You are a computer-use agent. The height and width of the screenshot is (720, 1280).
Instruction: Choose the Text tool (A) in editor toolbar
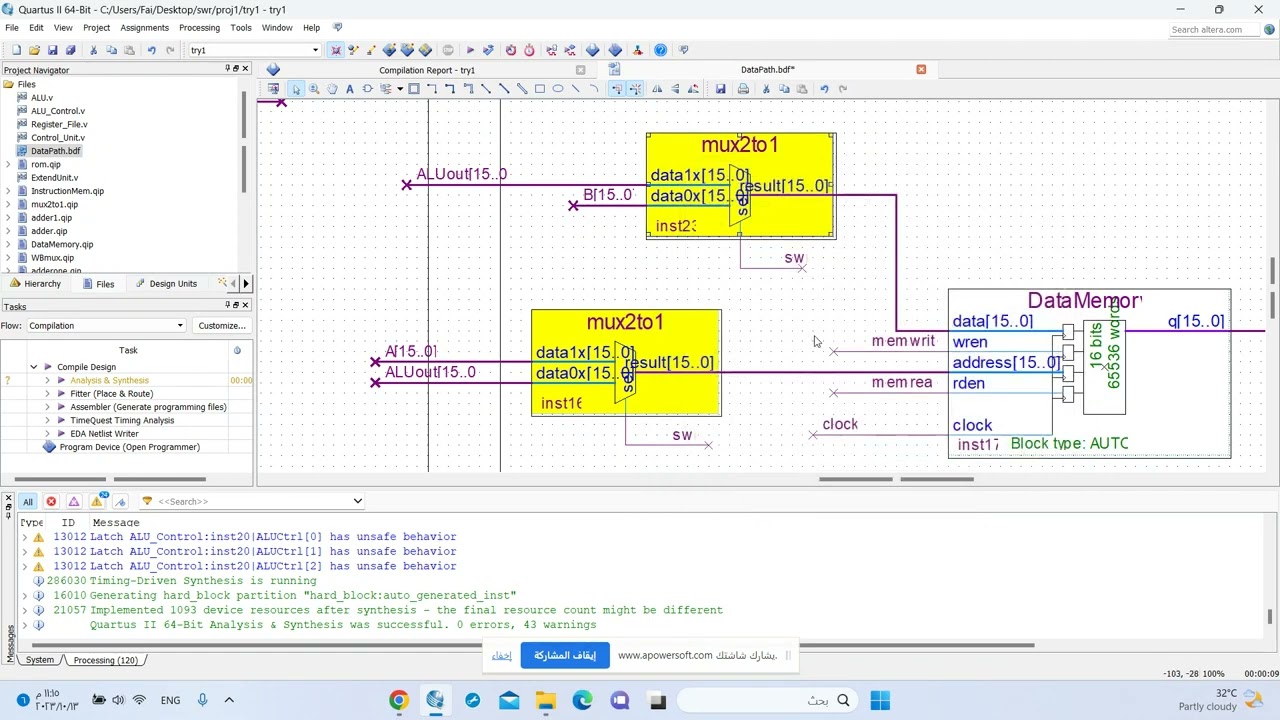click(x=349, y=89)
